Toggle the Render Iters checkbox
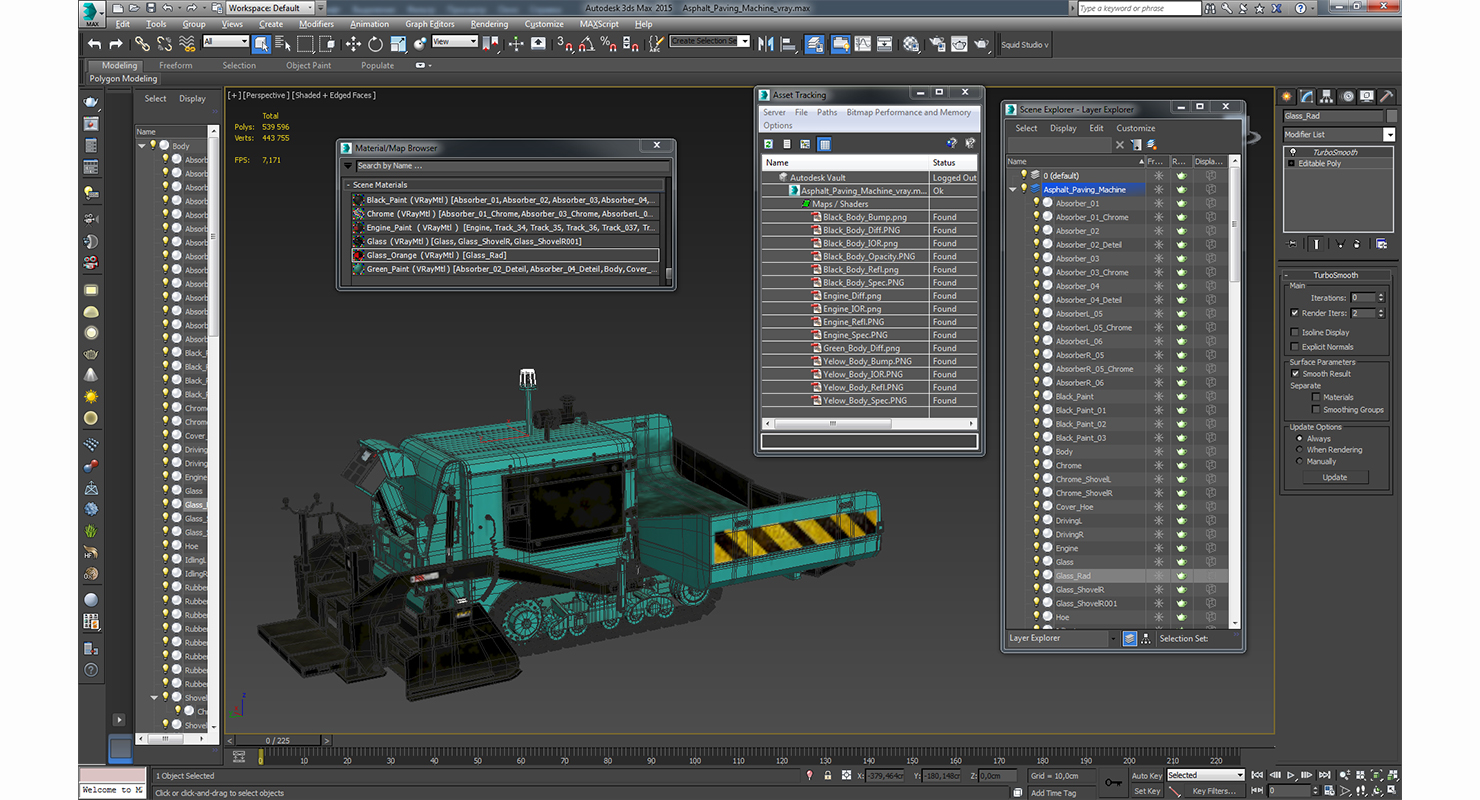 tap(1295, 313)
